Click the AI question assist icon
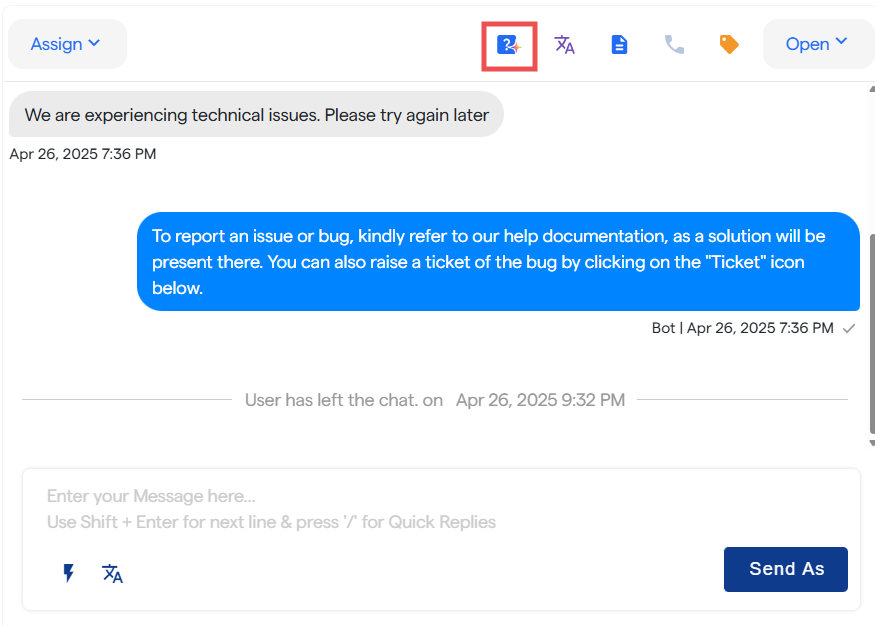 (x=509, y=45)
